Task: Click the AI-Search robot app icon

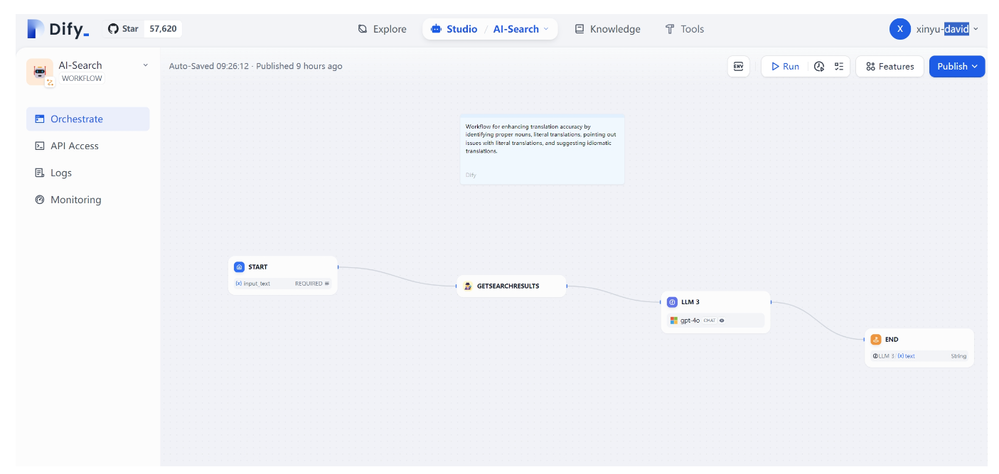Action: 40,72
